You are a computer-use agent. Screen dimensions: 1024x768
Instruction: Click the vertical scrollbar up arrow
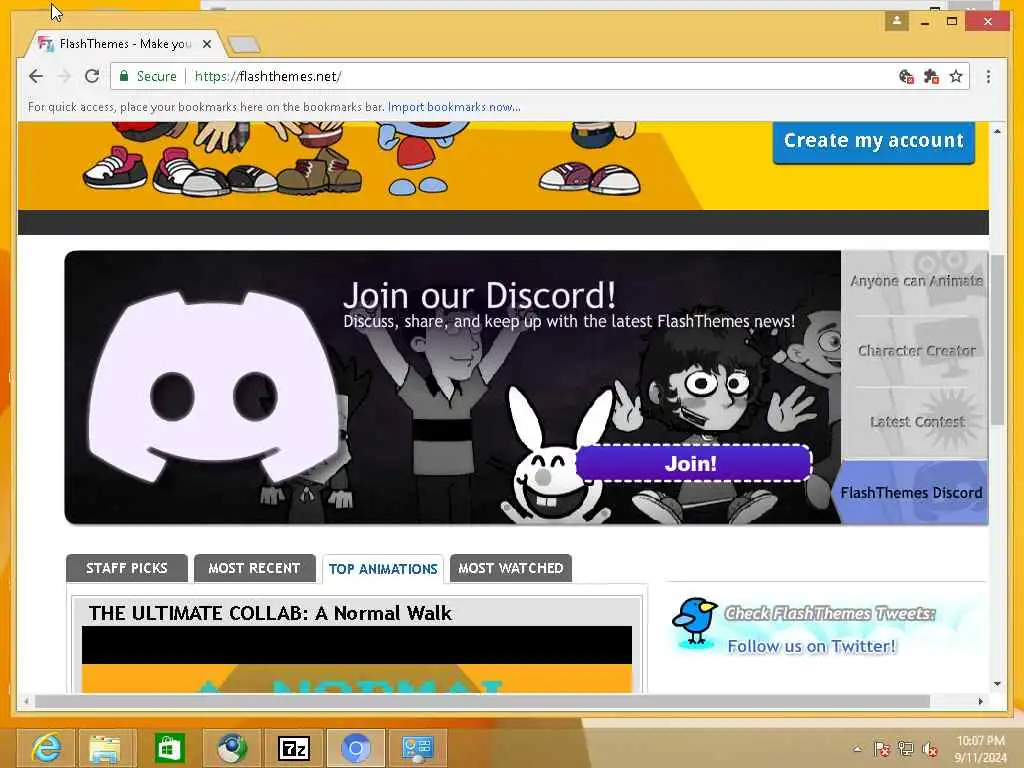pyautogui.click(x=997, y=131)
